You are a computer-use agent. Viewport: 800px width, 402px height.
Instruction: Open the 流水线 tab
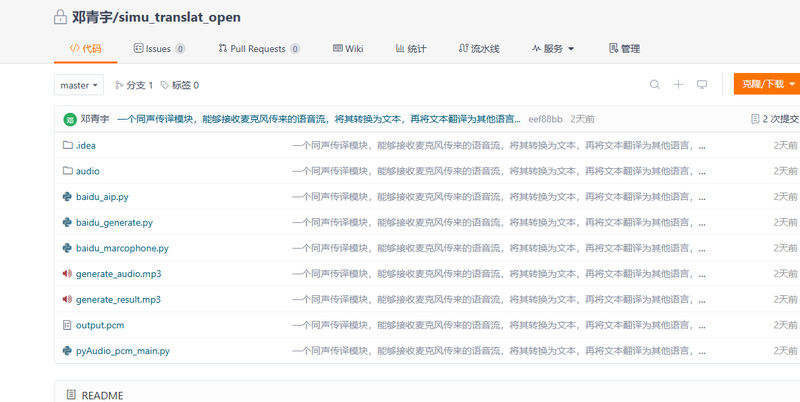[x=479, y=49]
